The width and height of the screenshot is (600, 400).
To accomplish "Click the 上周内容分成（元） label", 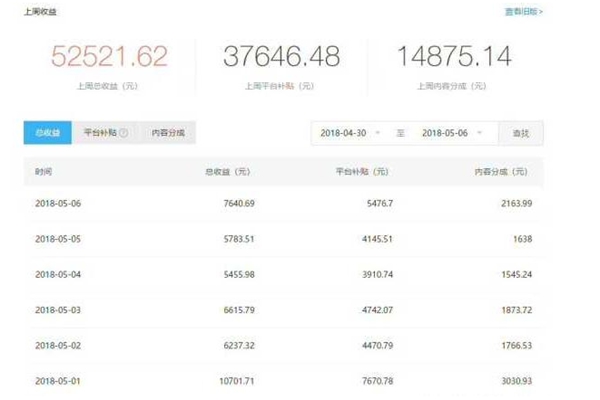I will tap(452, 86).
